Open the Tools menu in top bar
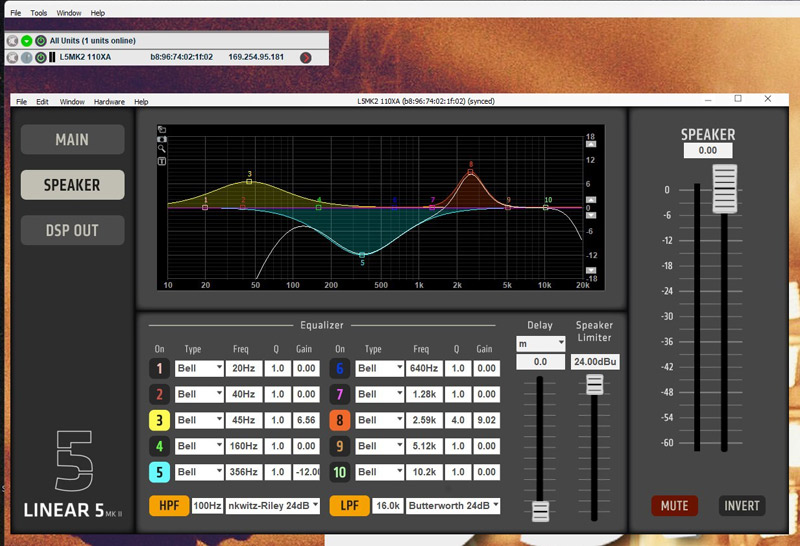 (39, 13)
